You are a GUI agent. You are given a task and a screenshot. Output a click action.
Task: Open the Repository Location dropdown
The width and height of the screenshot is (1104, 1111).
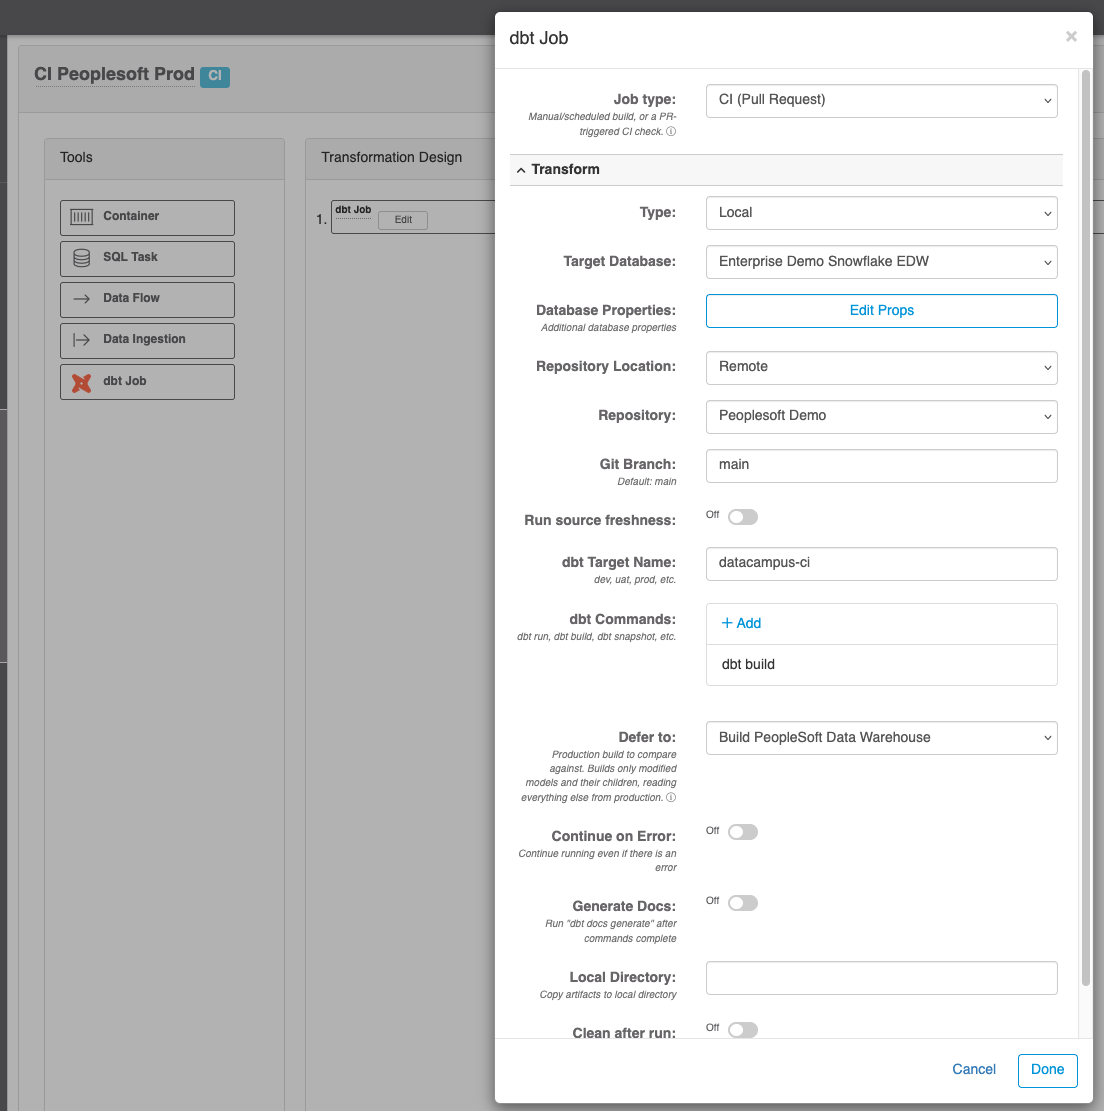(881, 368)
